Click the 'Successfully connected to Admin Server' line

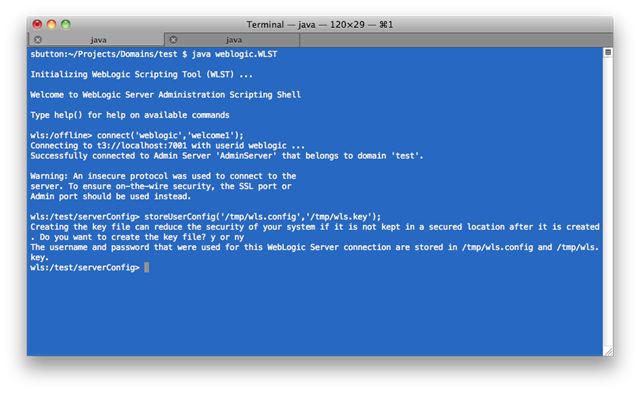227,156
